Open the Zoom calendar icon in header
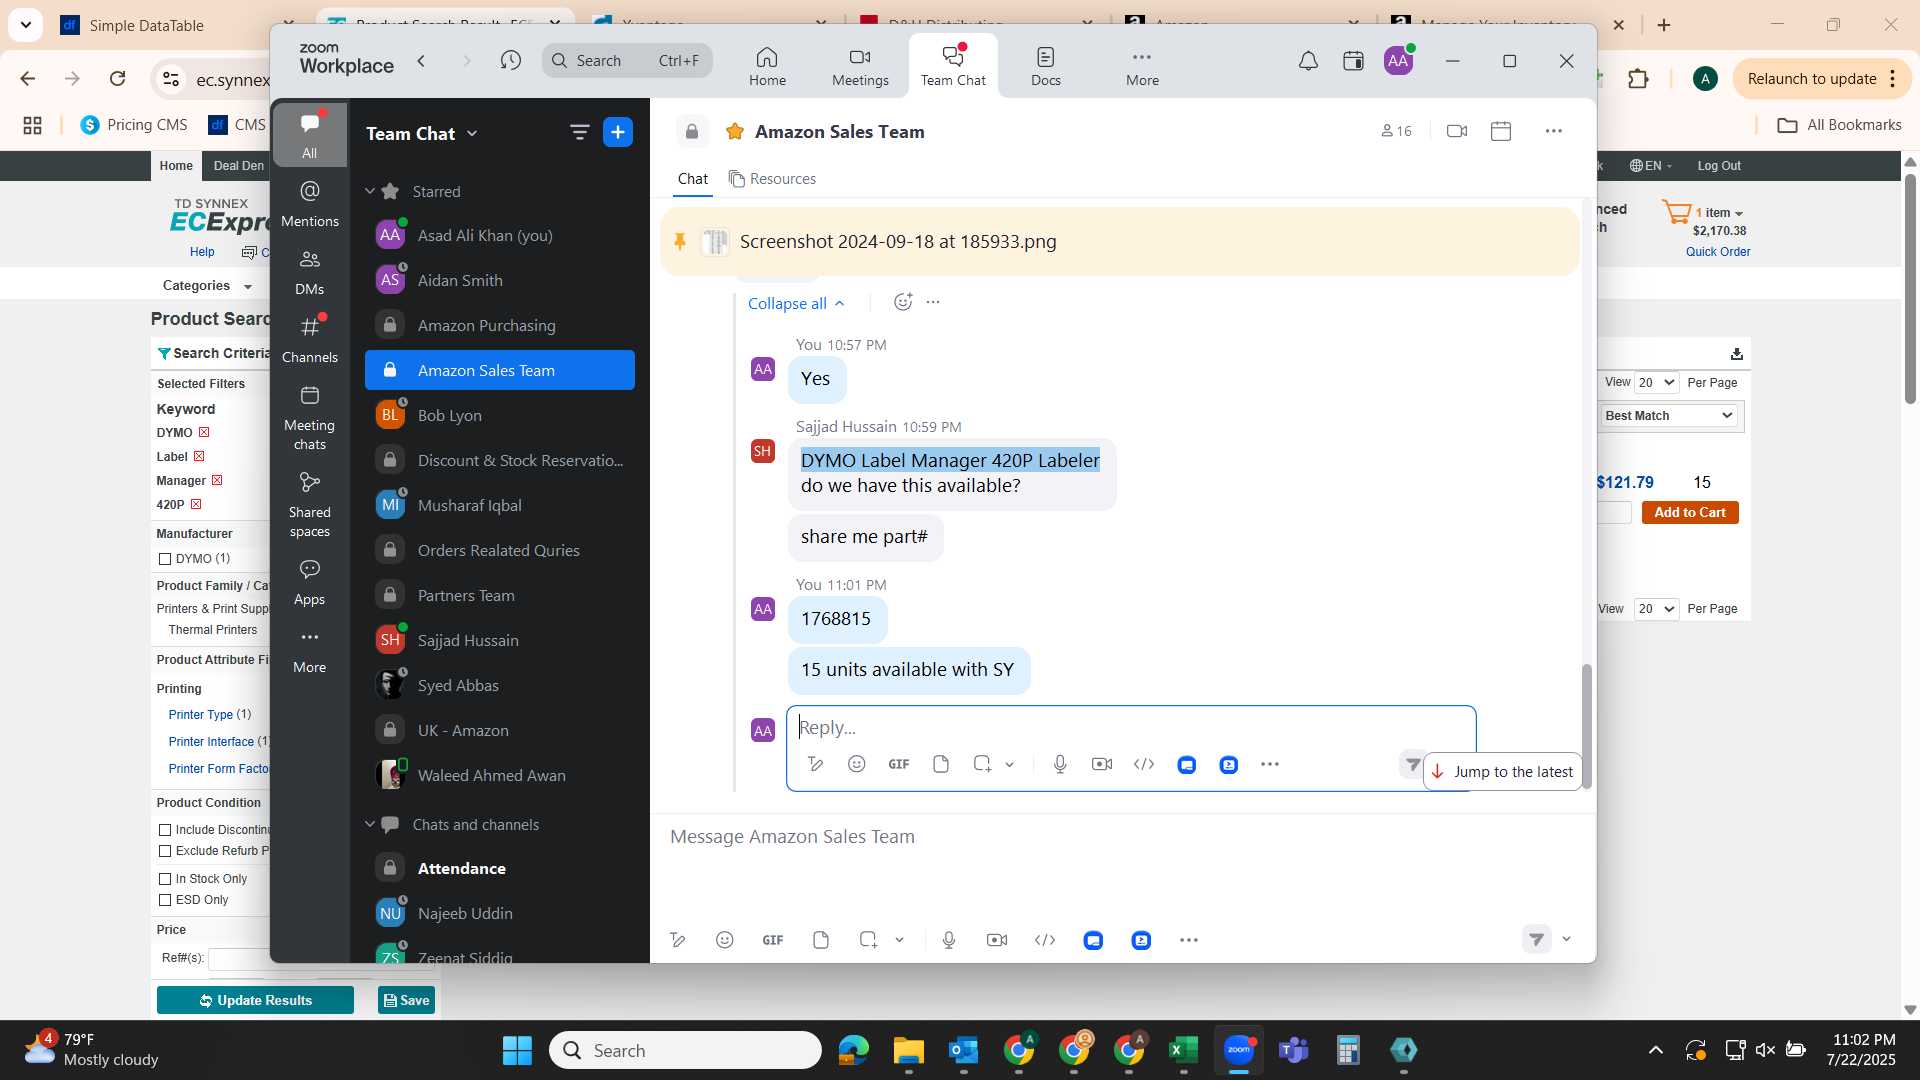 tap(1353, 61)
